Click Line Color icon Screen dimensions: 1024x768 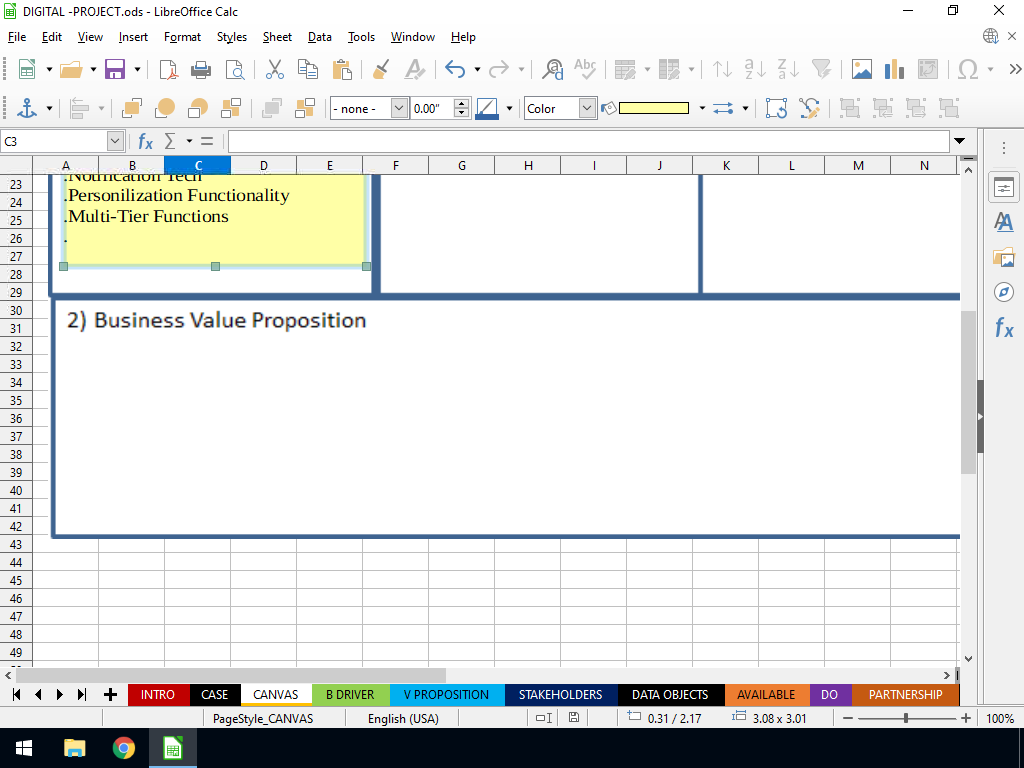[x=487, y=108]
